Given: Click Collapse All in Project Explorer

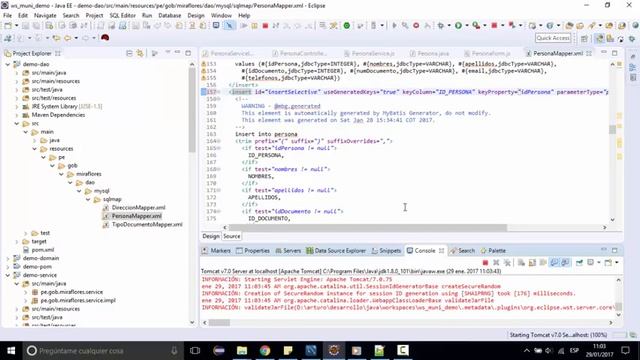Looking at the screenshot, I should pos(129,53).
